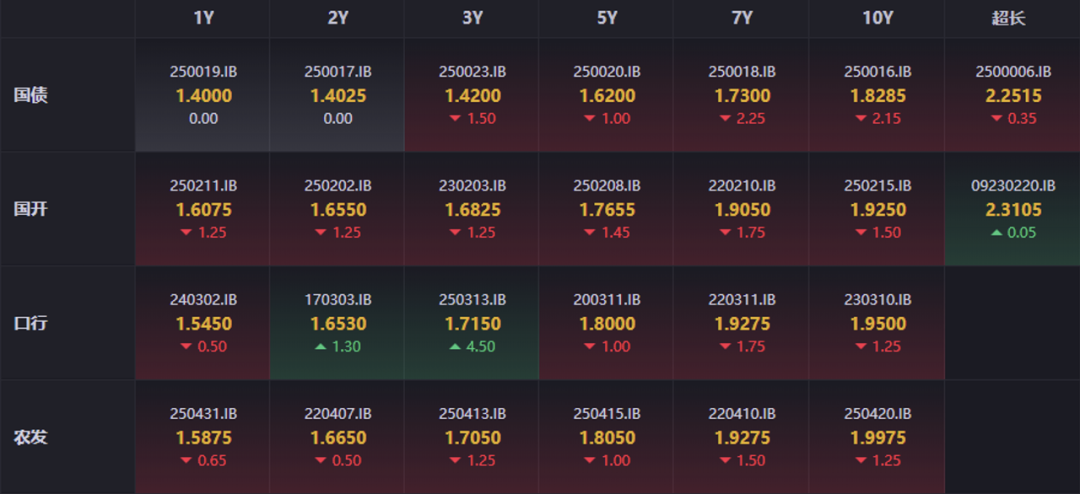Click bond code 170303.IB

pos(338,300)
